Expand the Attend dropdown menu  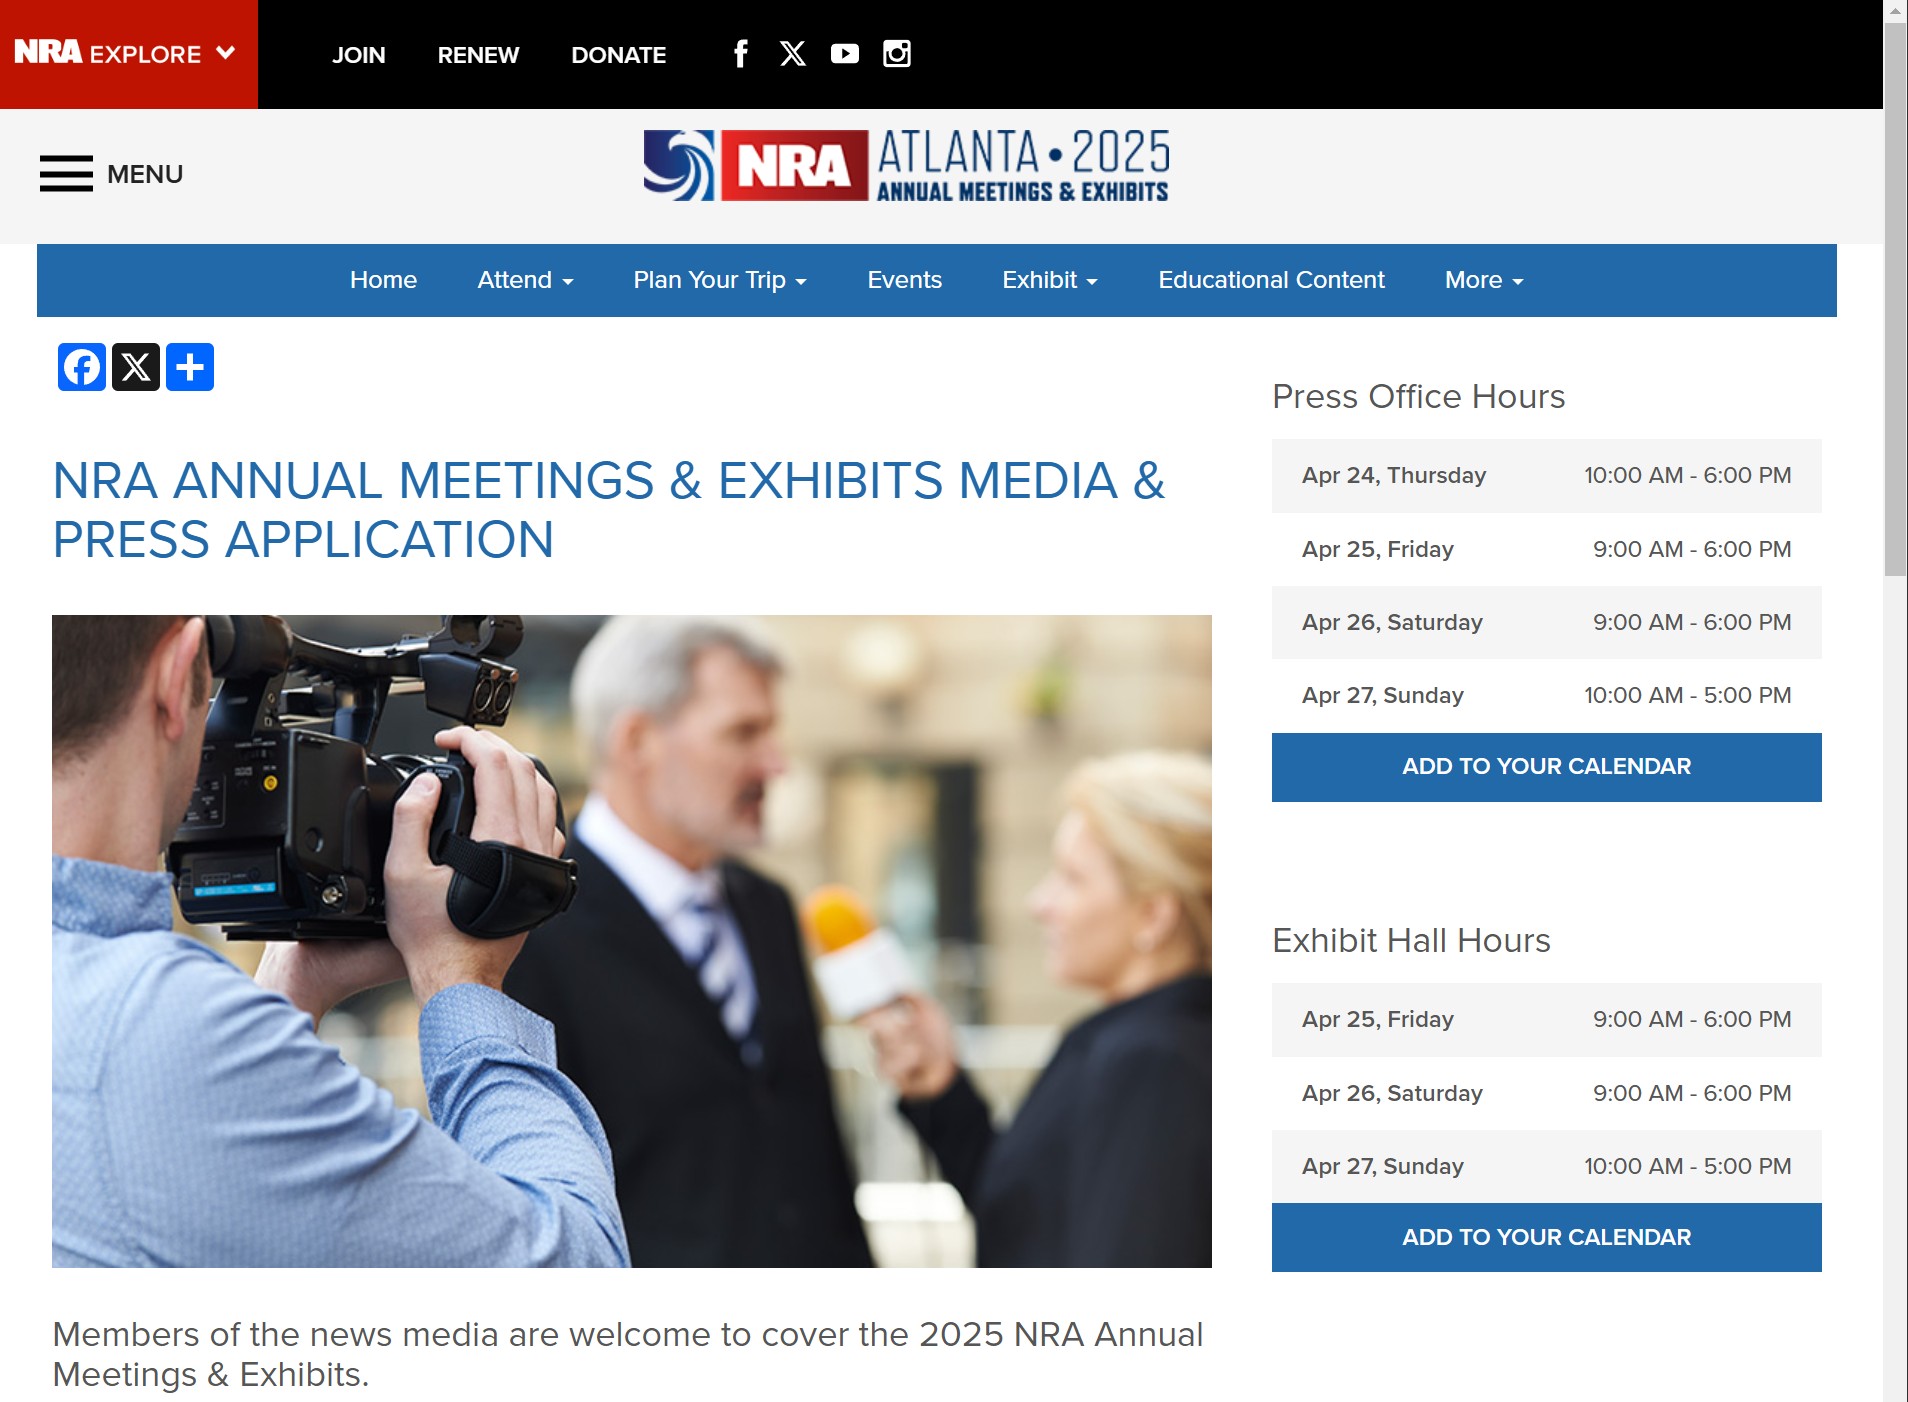tap(525, 280)
